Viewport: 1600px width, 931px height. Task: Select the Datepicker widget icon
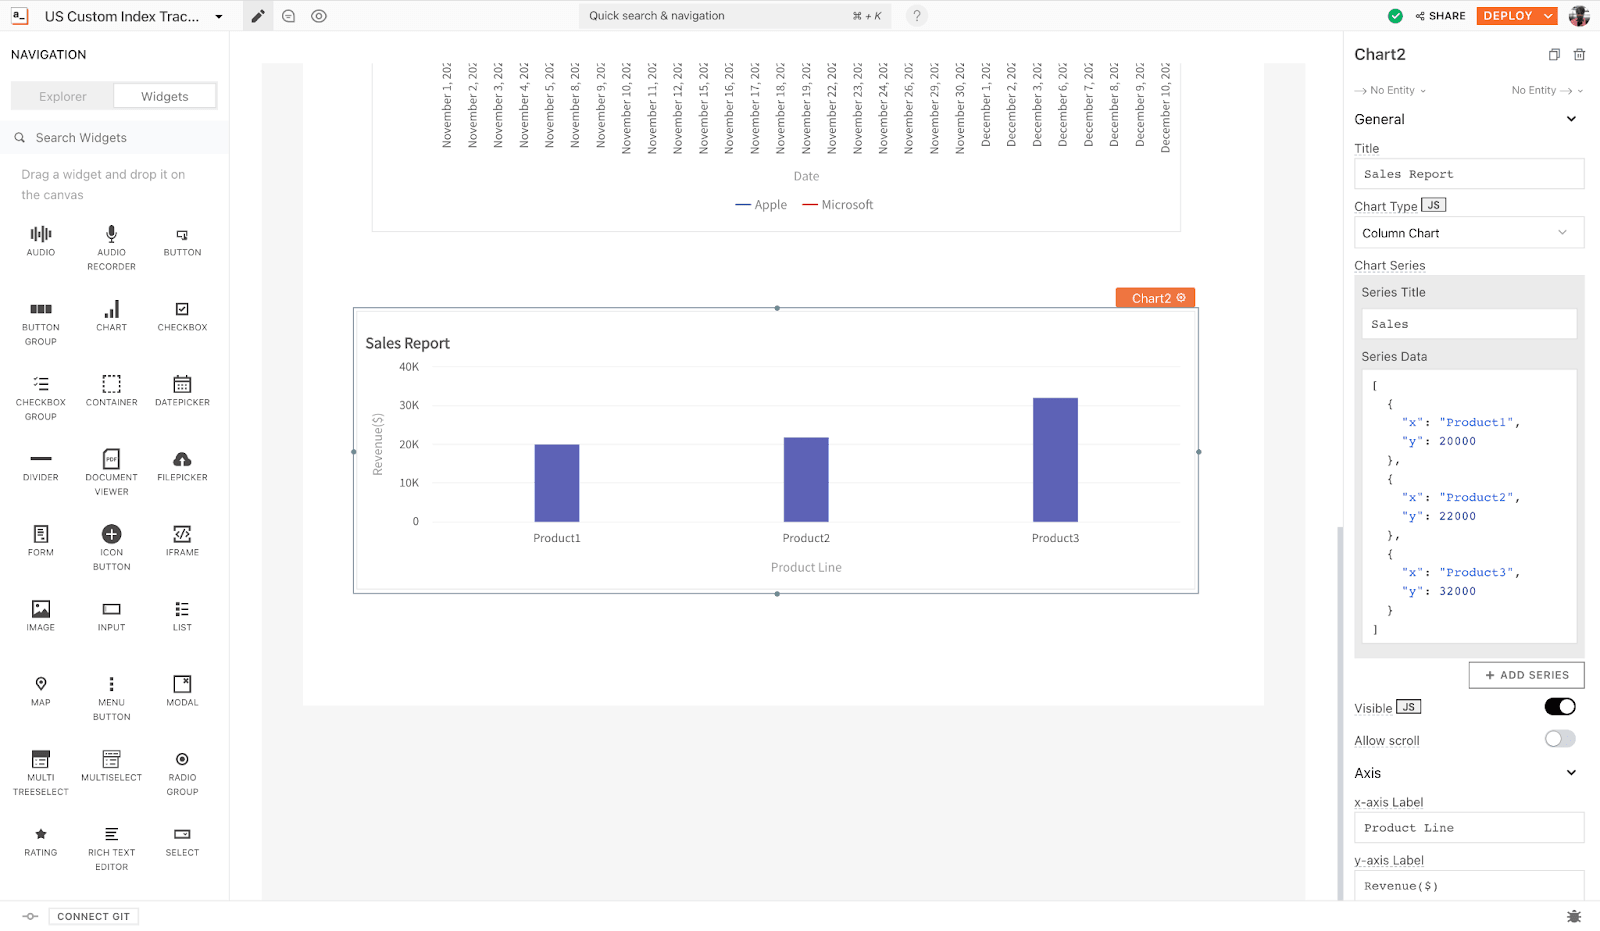point(182,385)
